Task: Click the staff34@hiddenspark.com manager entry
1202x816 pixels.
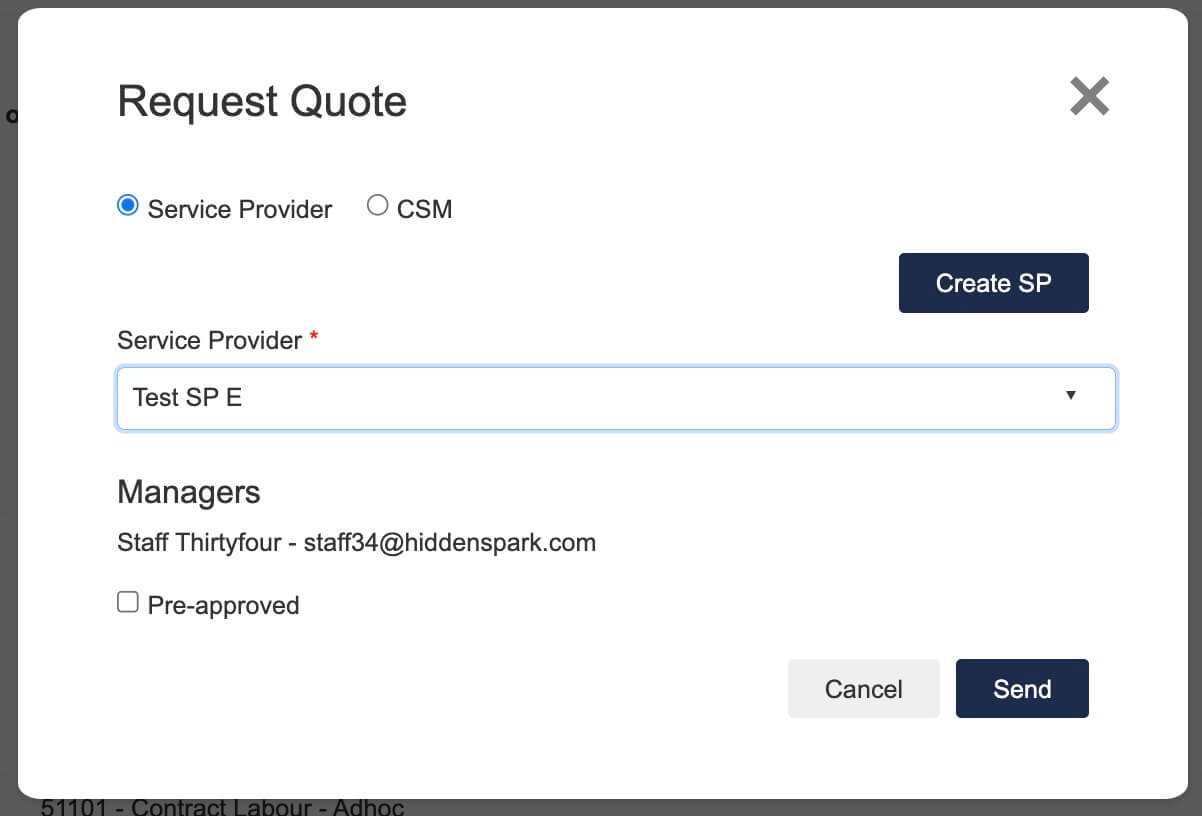Action: (x=356, y=543)
